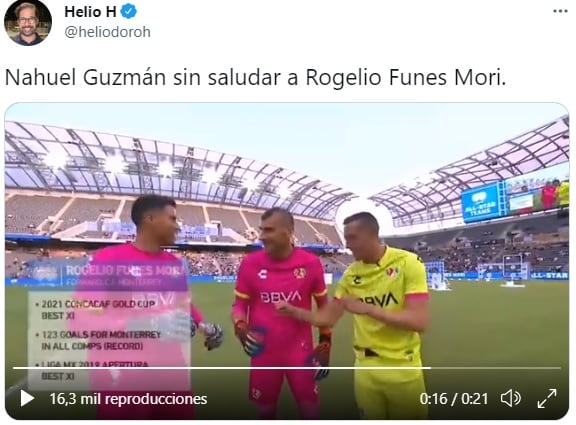This screenshot has width=576, height=425.
Task: Click the center of the video frame
Action: tap(287, 261)
